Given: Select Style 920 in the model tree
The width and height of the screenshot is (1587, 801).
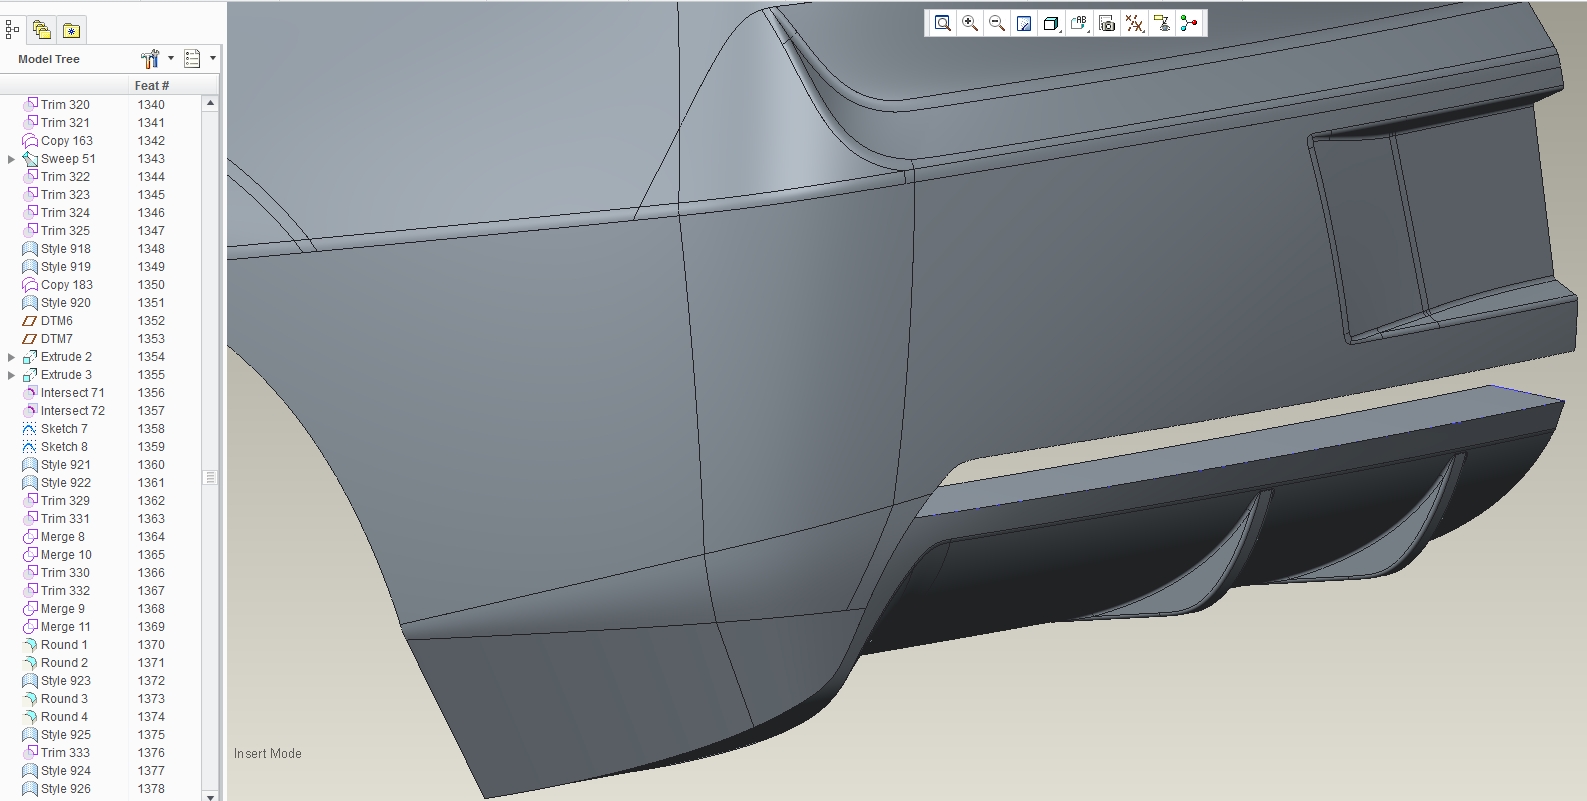Looking at the screenshot, I should [66, 303].
